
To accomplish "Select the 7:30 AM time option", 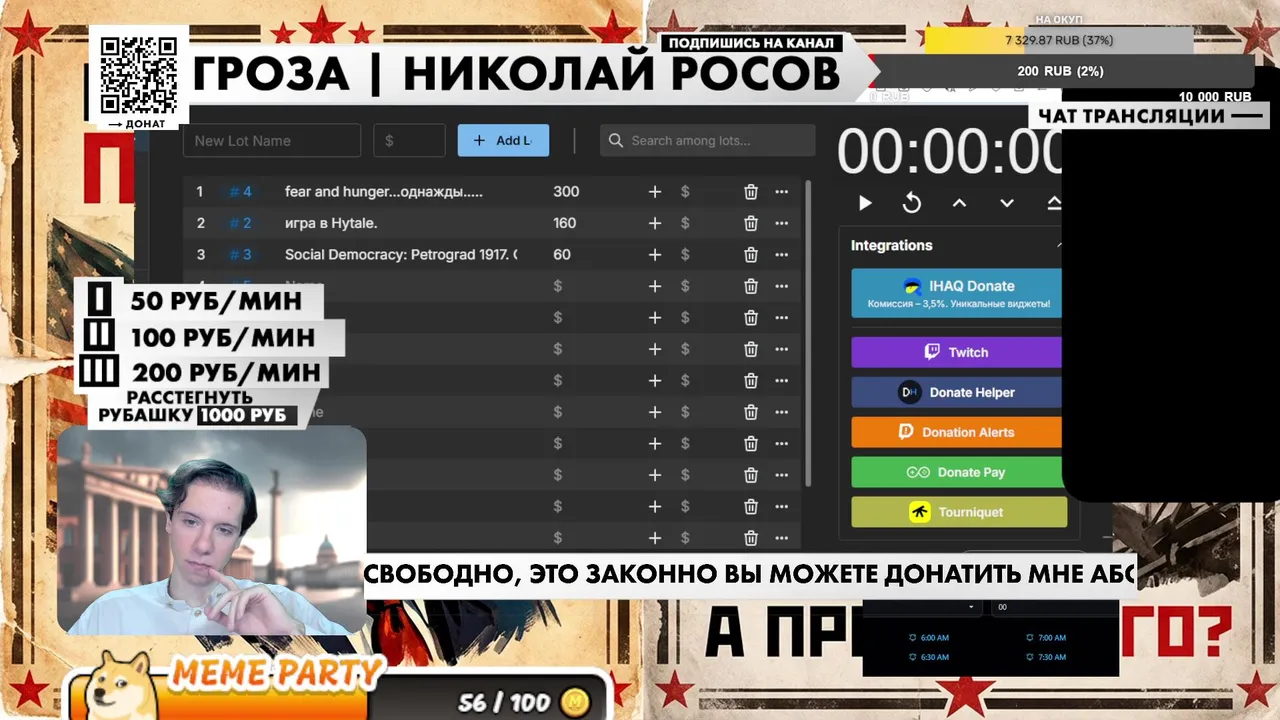I will point(1045,657).
